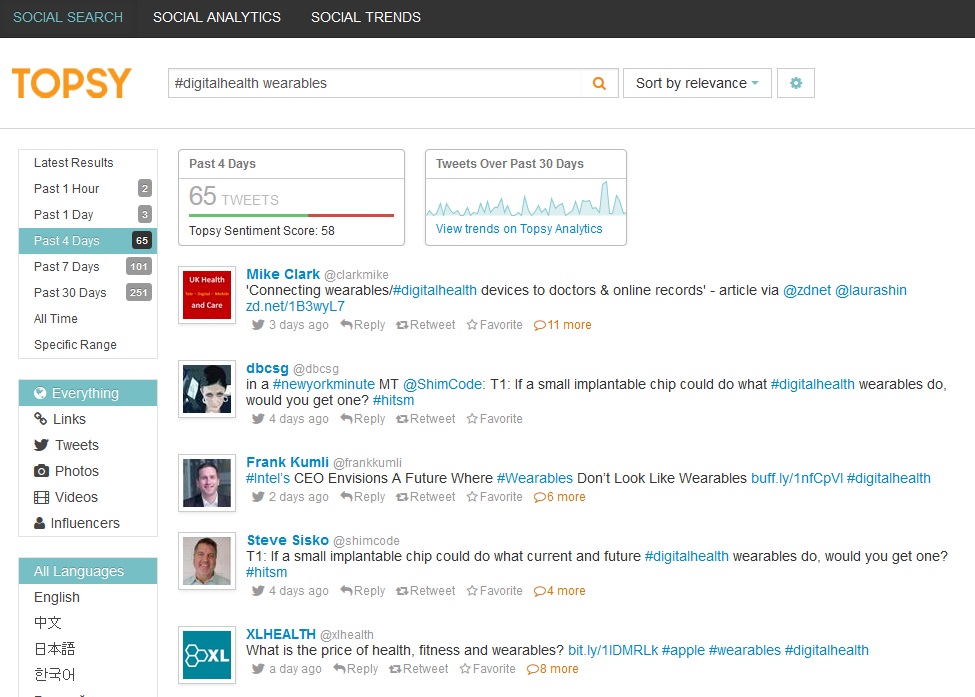975x697 pixels.
Task: Favorite Frank Kumli's tweet
Action: coord(495,497)
